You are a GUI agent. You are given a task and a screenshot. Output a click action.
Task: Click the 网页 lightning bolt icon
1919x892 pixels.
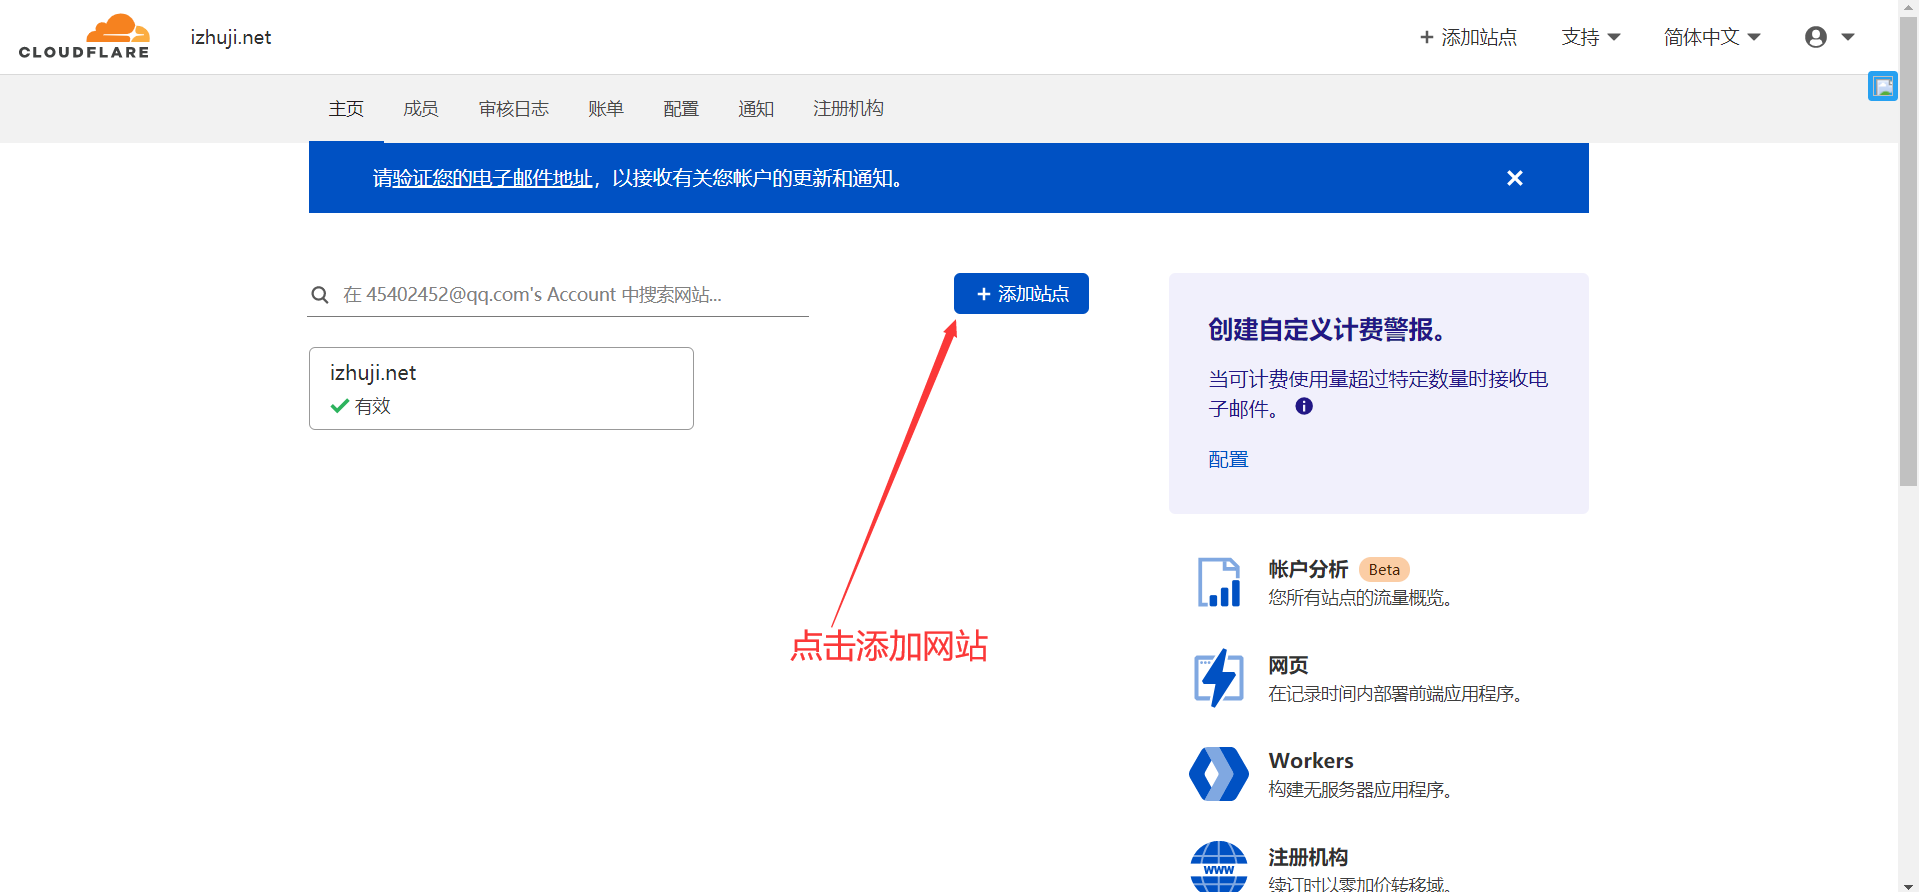[1219, 678]
